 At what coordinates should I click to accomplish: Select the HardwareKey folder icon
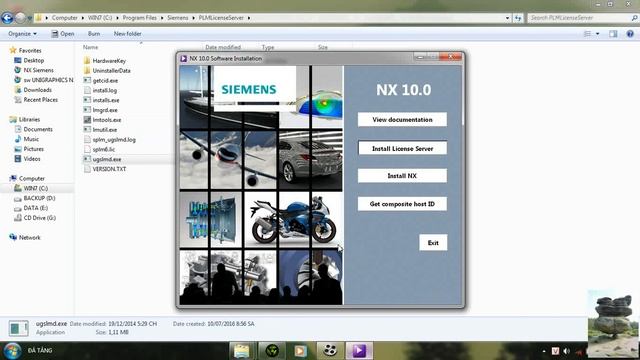(x=87, y=60)
